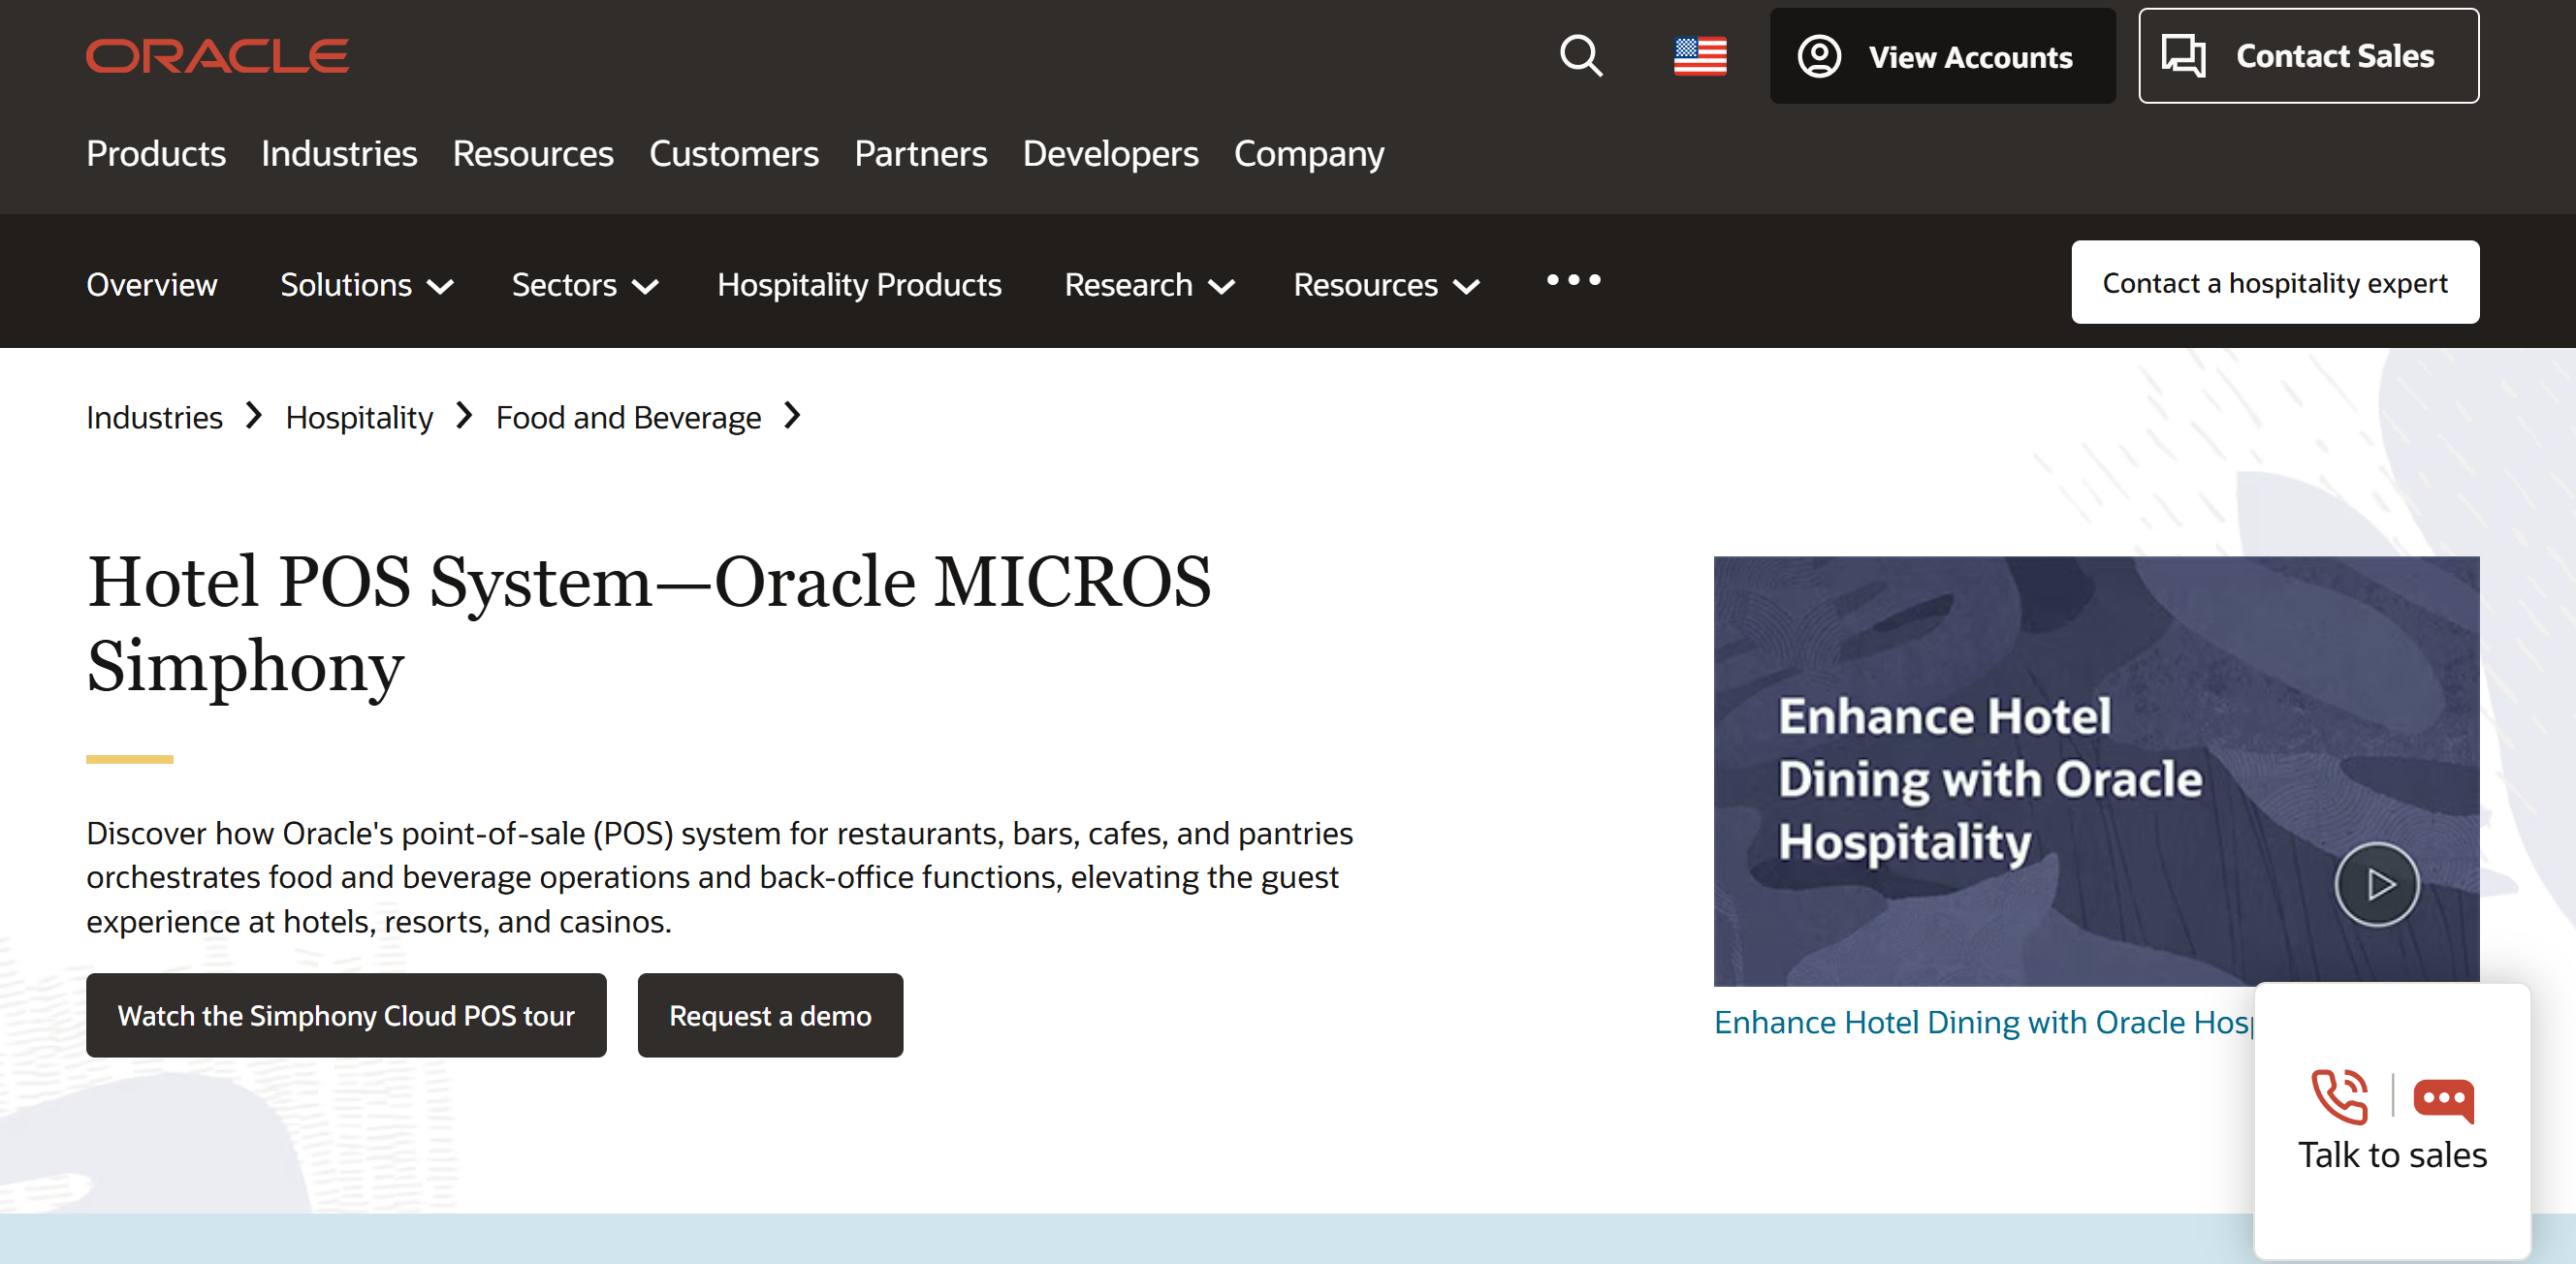2576x1264 pixels.
Task: Play the Enhance Hotel Dining video
Action: 2376,885
